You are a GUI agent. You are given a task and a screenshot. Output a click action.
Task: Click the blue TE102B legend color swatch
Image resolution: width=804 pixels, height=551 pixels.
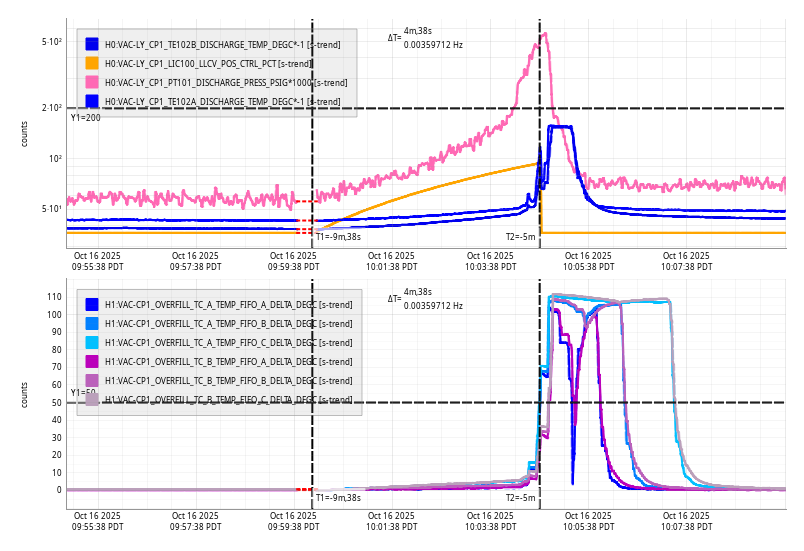92,44
